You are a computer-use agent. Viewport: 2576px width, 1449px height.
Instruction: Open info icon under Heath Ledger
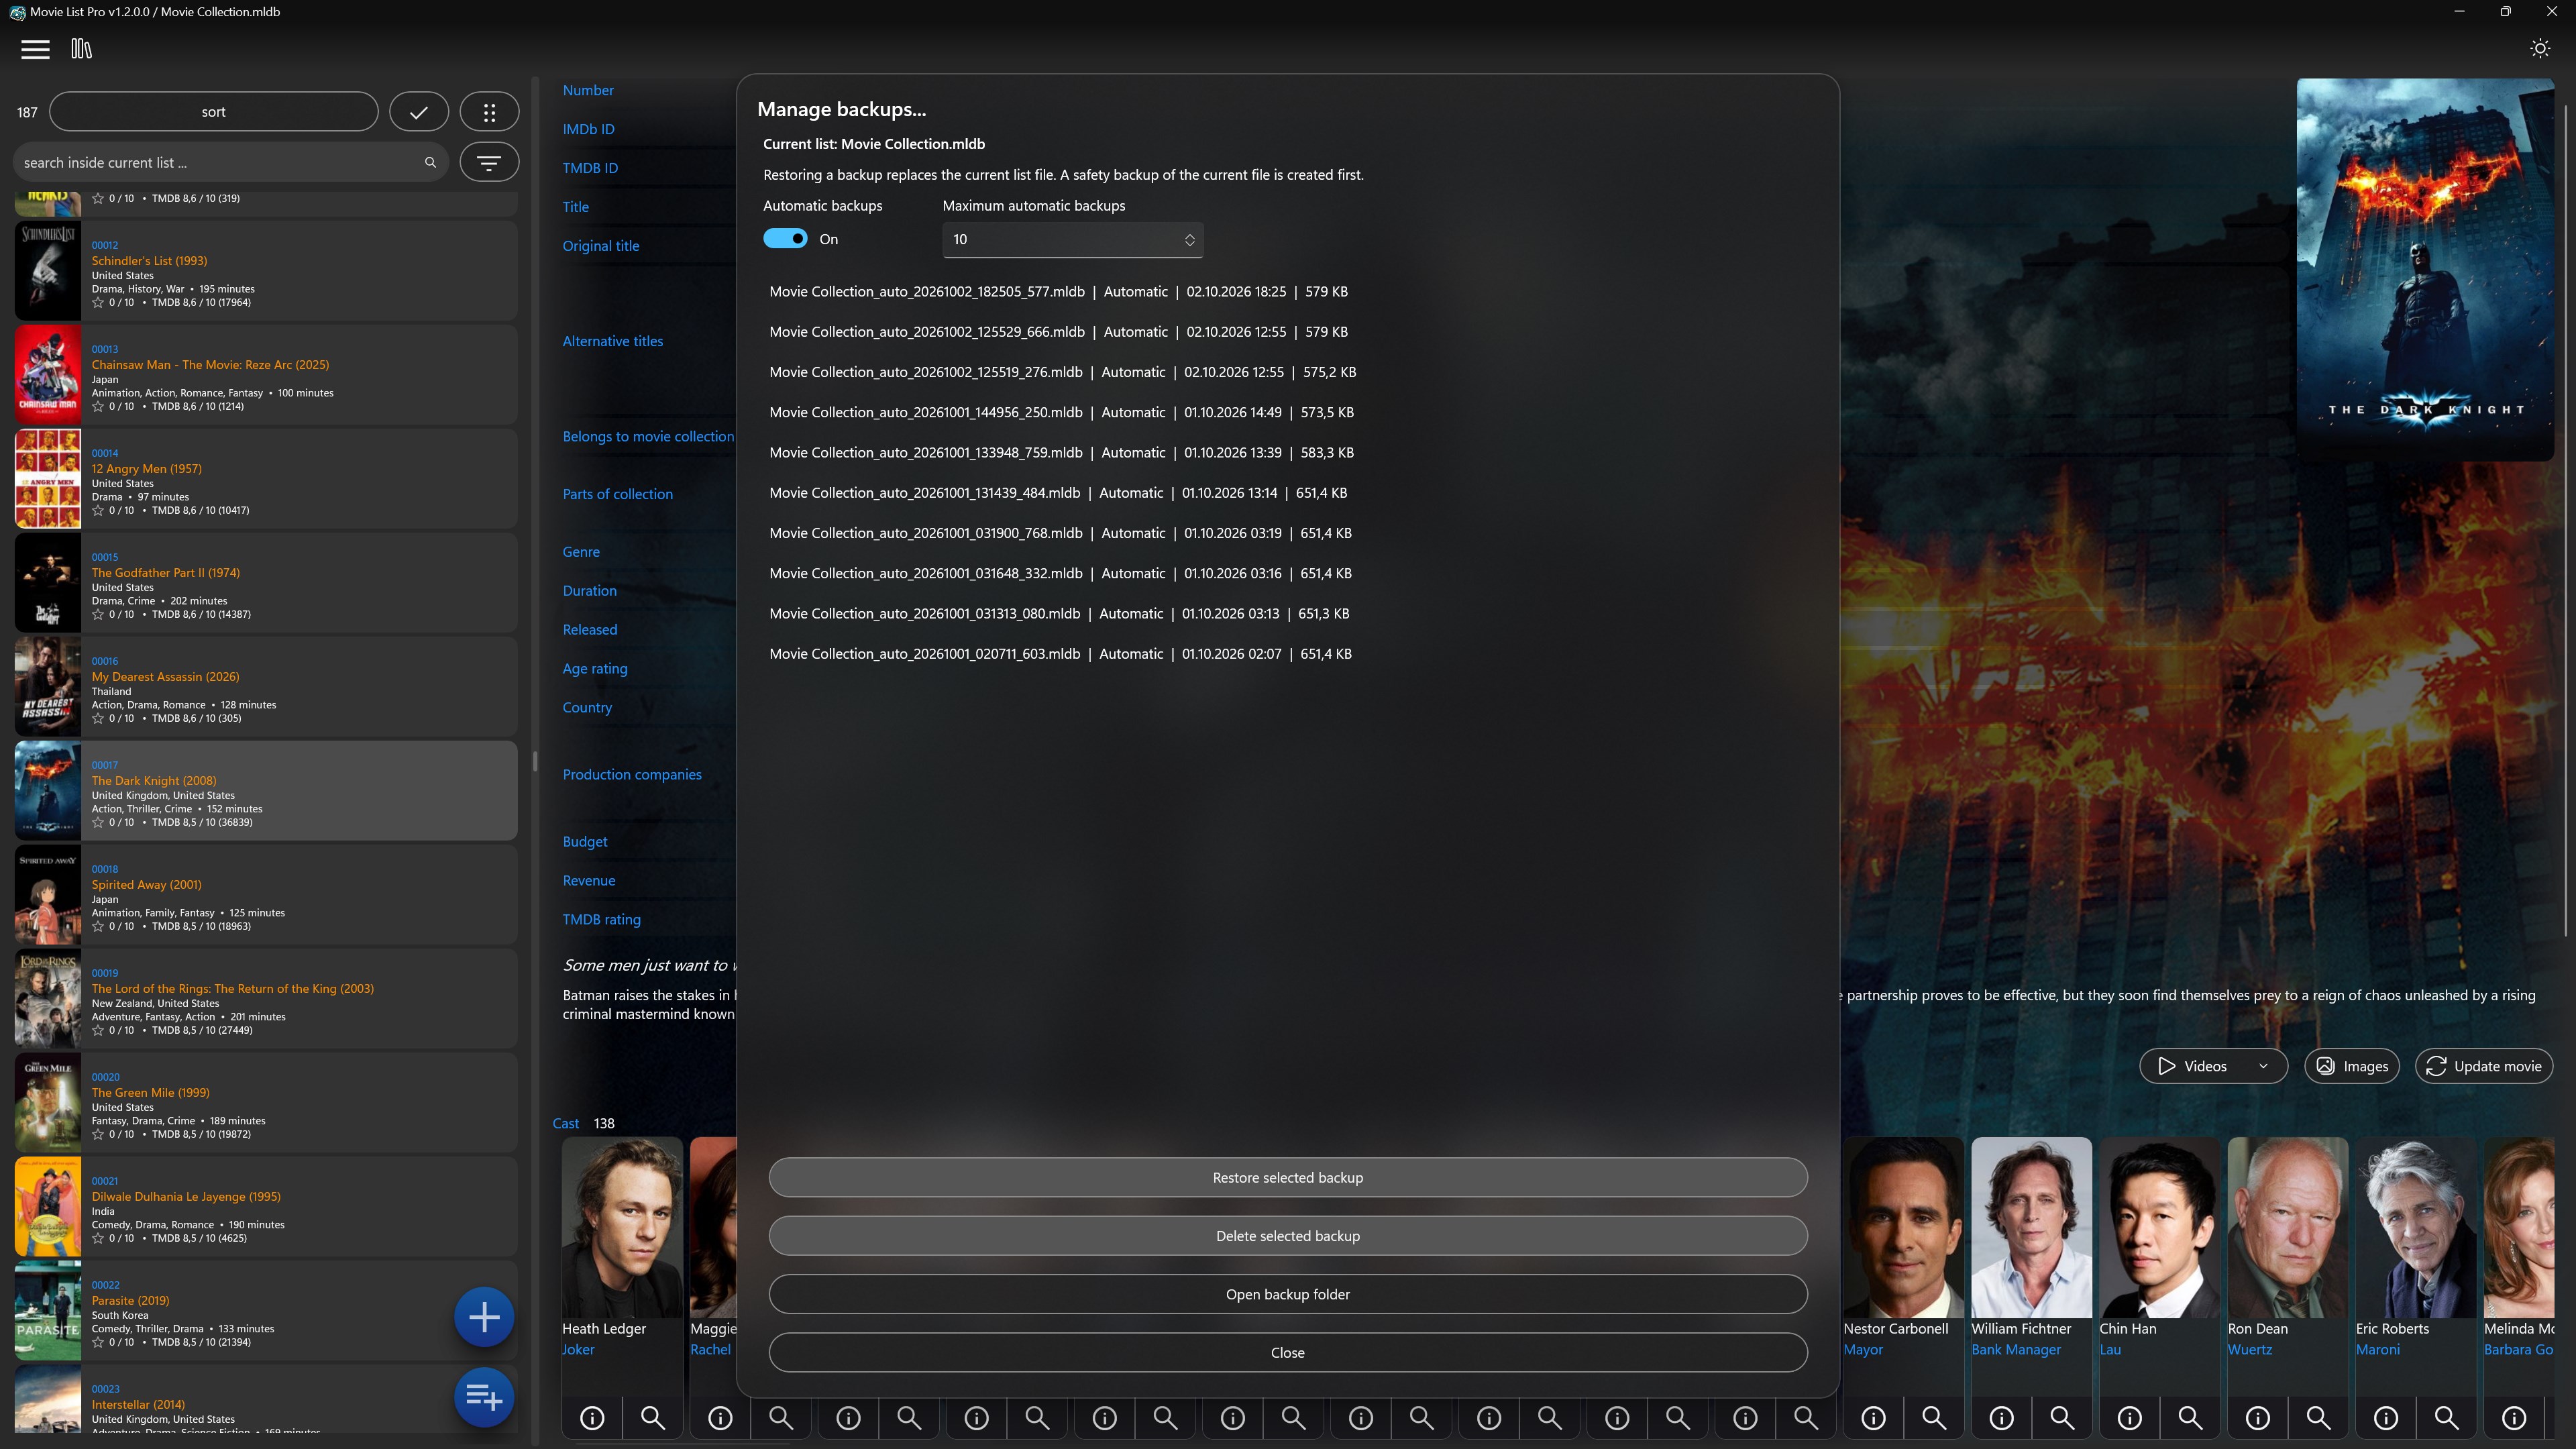pos(592,1418)
